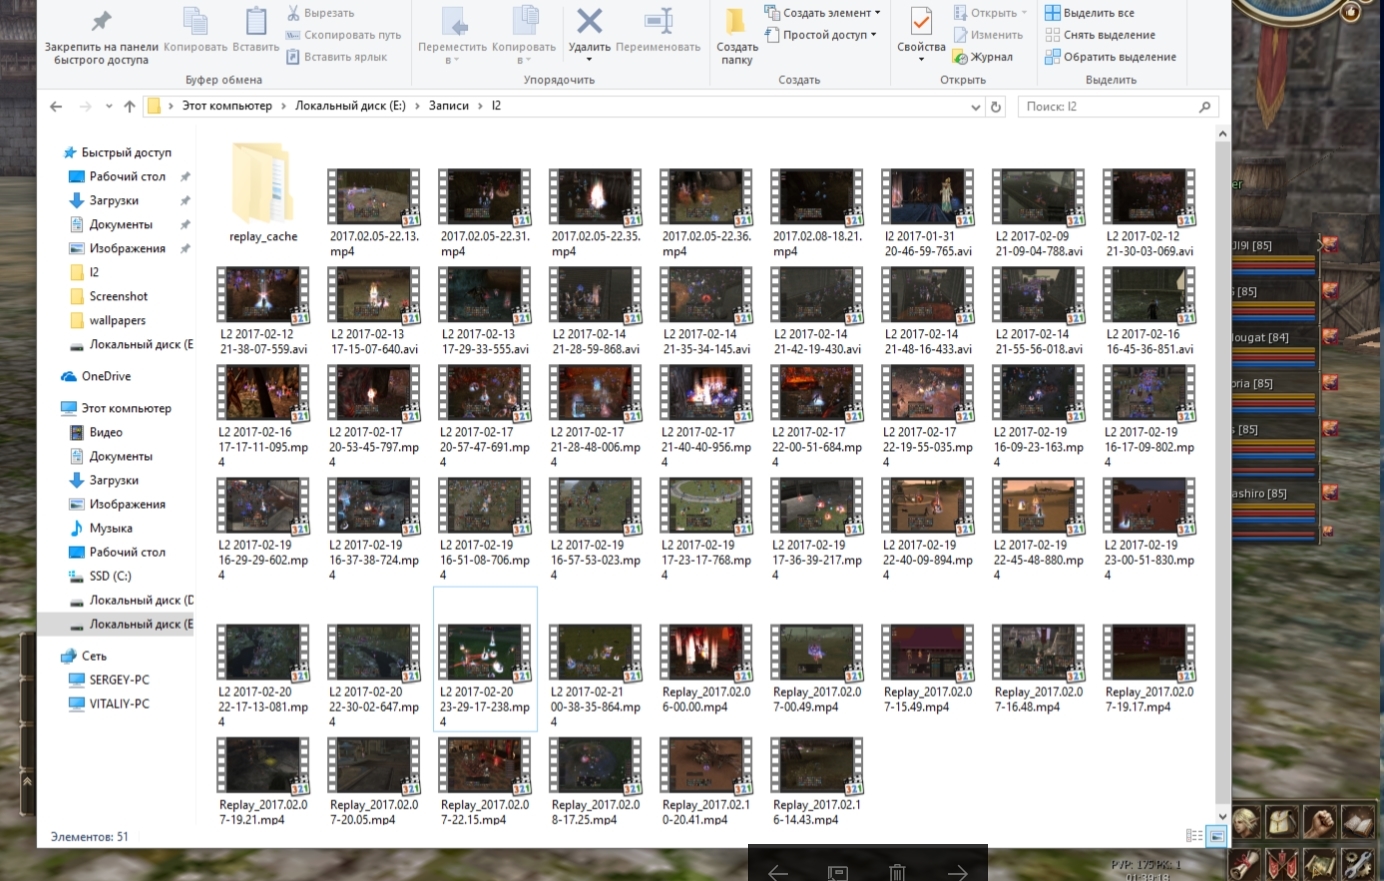Click Выделить все to select all

1090,13
